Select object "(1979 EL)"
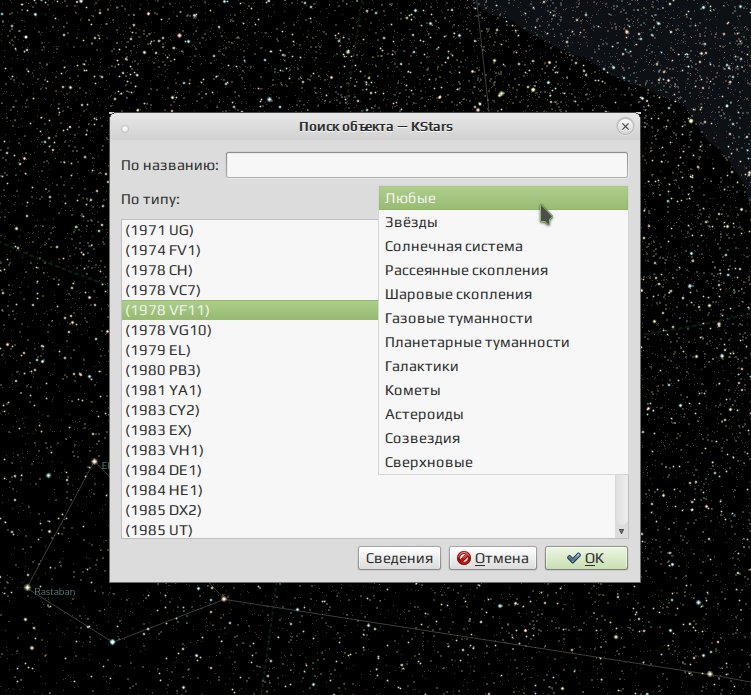751x695 pixels. click(250, 350)
